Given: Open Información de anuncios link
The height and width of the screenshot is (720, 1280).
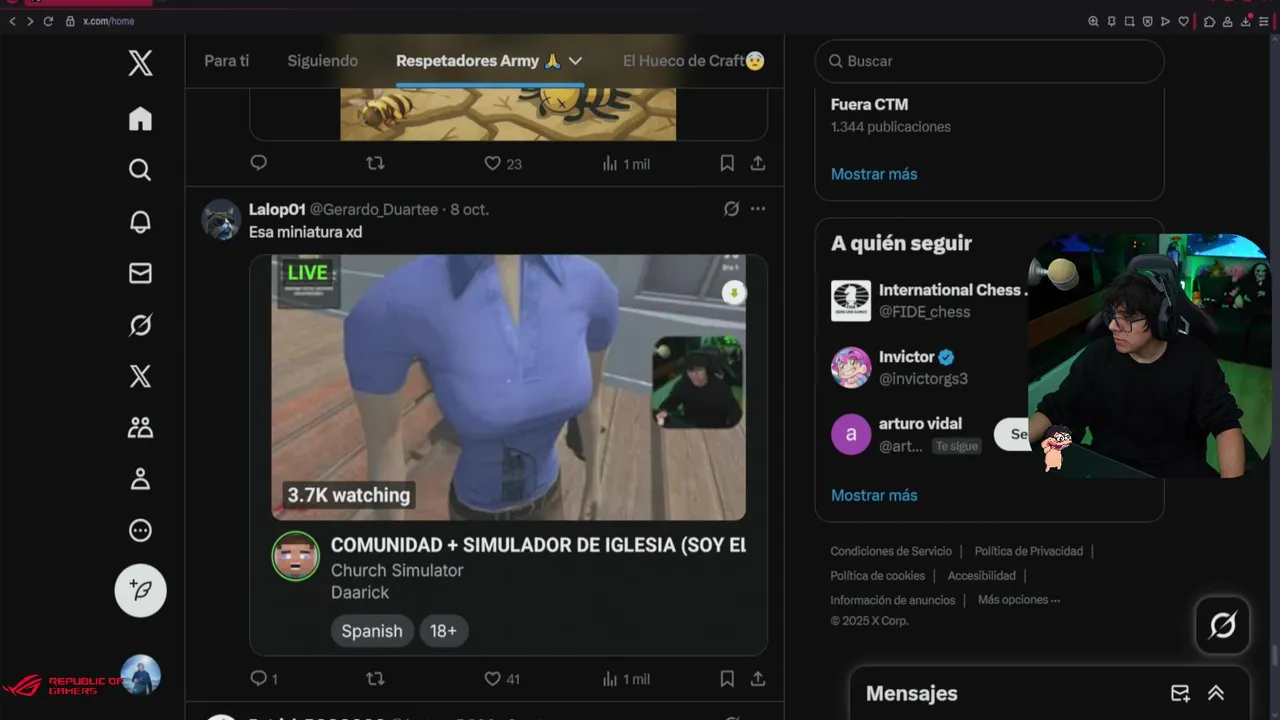Looking at the screenshot, I should (x=893, y=600).
